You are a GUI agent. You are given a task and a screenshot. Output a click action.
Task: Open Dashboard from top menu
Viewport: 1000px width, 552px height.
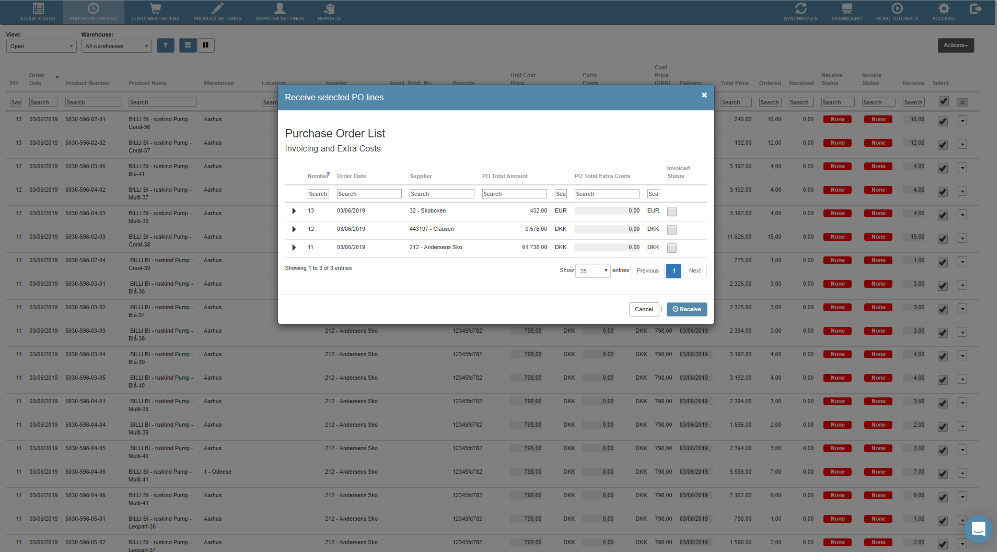pyautogui.click(x=847, y=11)
